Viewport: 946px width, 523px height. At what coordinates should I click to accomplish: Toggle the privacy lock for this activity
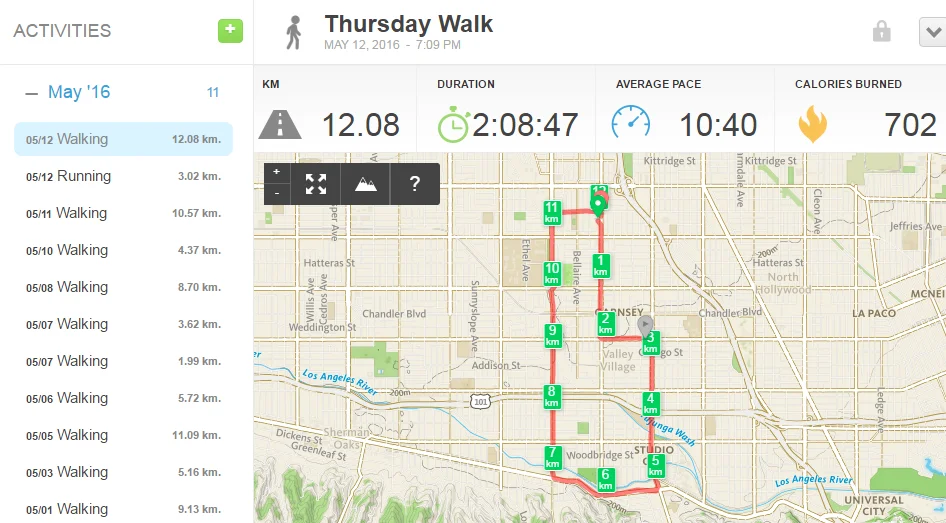[x=881, y=32]
